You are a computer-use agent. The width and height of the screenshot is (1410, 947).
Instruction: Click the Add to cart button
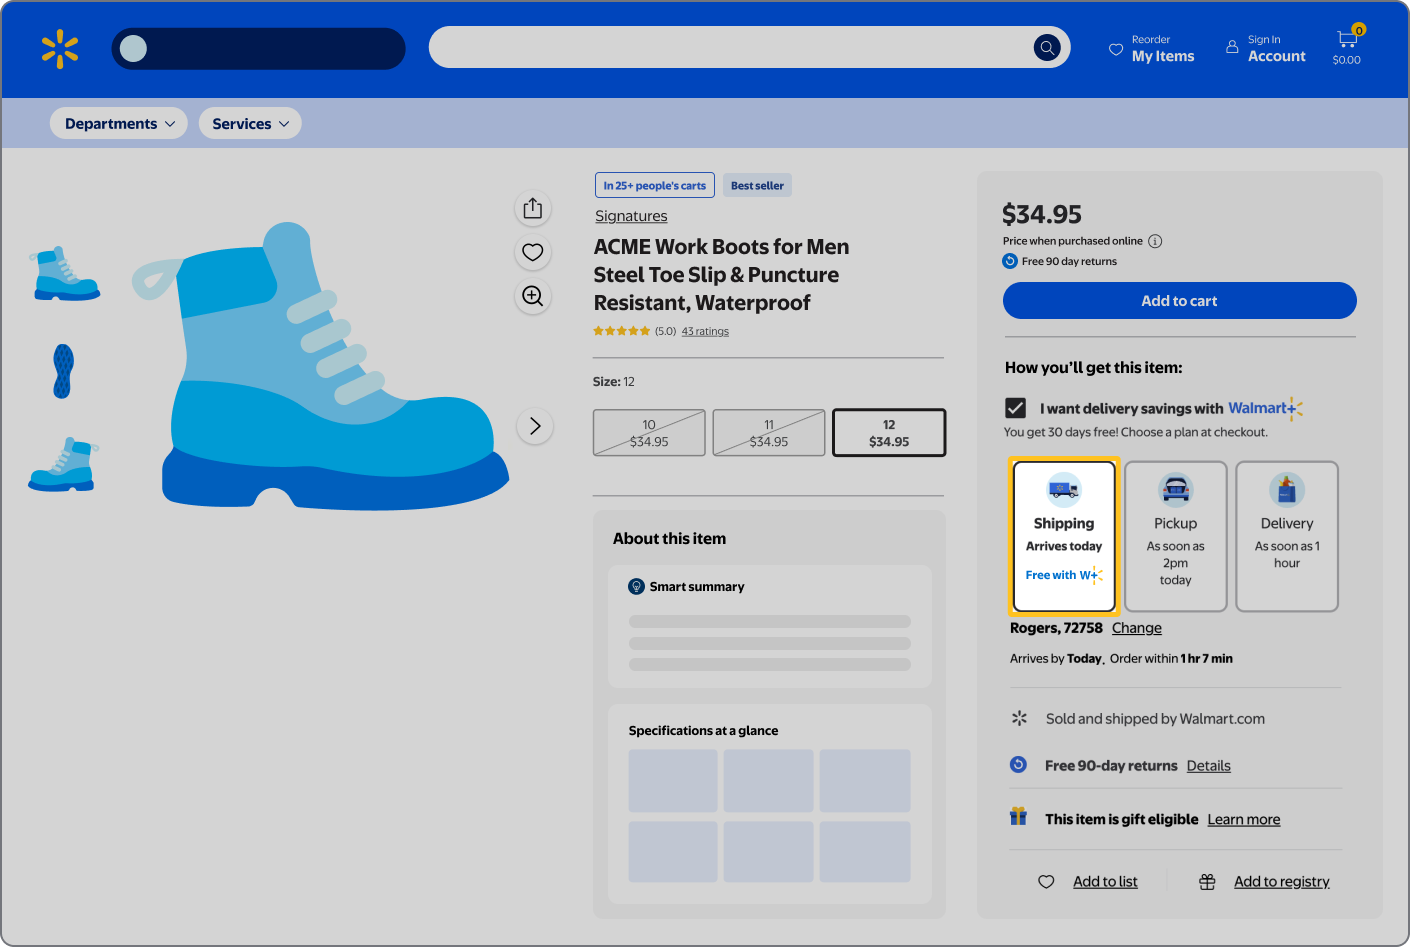[1179, 301]
